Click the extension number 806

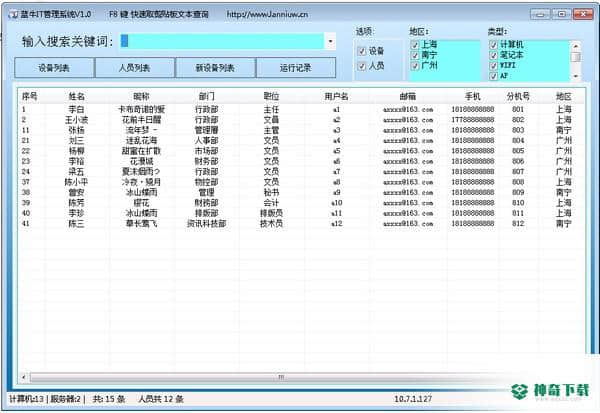(518, 161)
